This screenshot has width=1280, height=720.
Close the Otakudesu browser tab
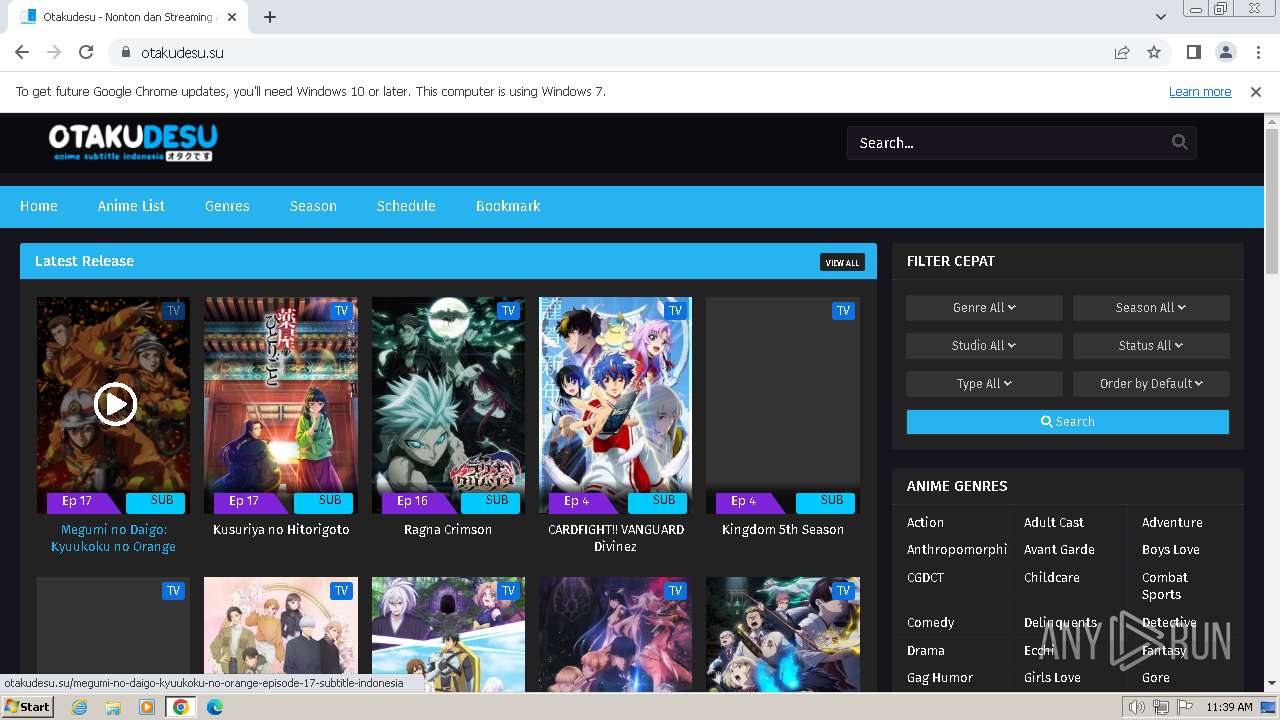(232, 17)
